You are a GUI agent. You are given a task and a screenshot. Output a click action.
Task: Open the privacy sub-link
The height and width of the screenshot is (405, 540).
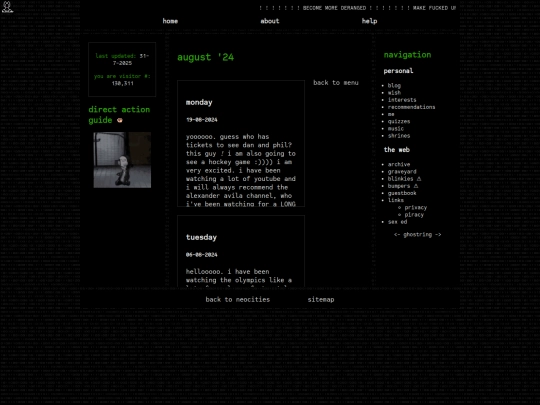(x=416, y=208)
